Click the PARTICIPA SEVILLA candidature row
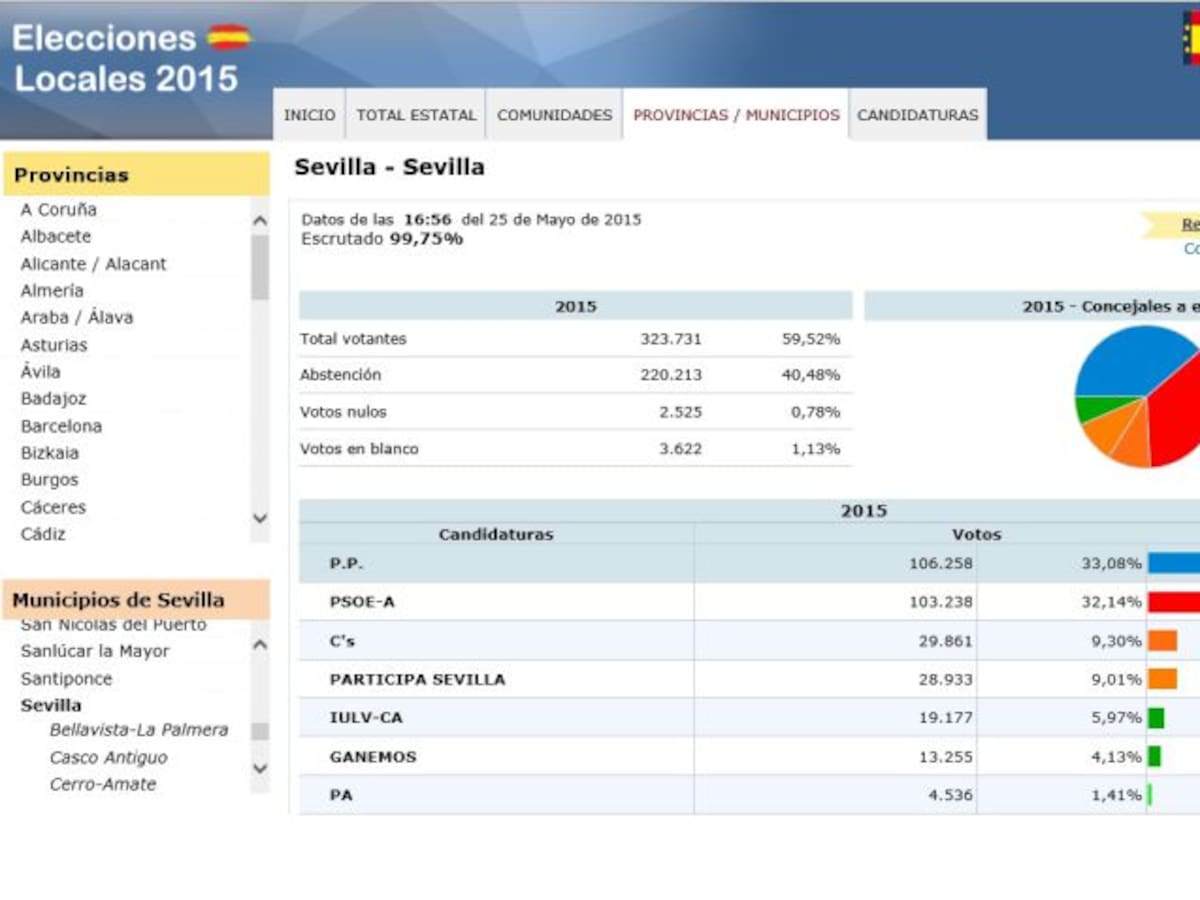1200x900 pixels. 417,680
